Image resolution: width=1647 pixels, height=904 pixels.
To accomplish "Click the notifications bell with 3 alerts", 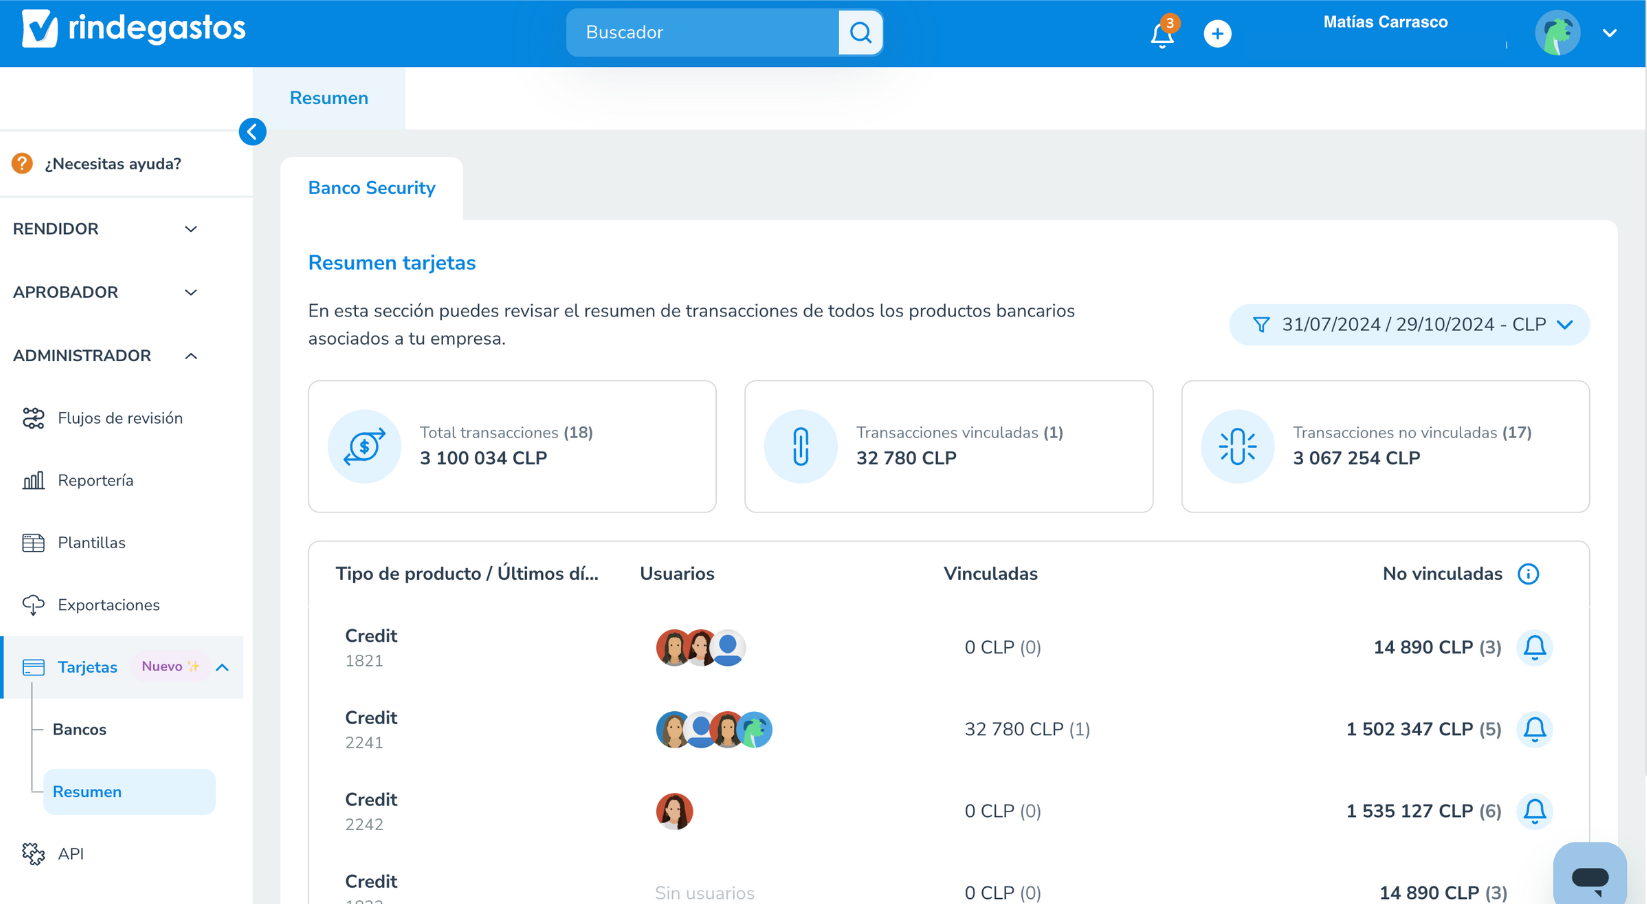I will click(1161, 33).
